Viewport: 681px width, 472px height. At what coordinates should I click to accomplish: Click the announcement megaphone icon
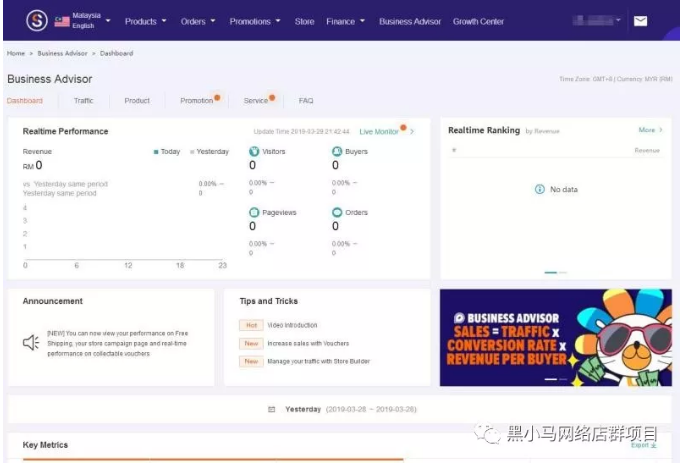[31, 343]
